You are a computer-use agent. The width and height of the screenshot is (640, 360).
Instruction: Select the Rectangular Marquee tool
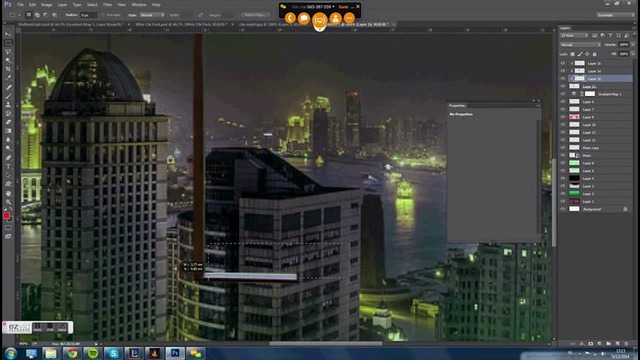click(8, 42)
